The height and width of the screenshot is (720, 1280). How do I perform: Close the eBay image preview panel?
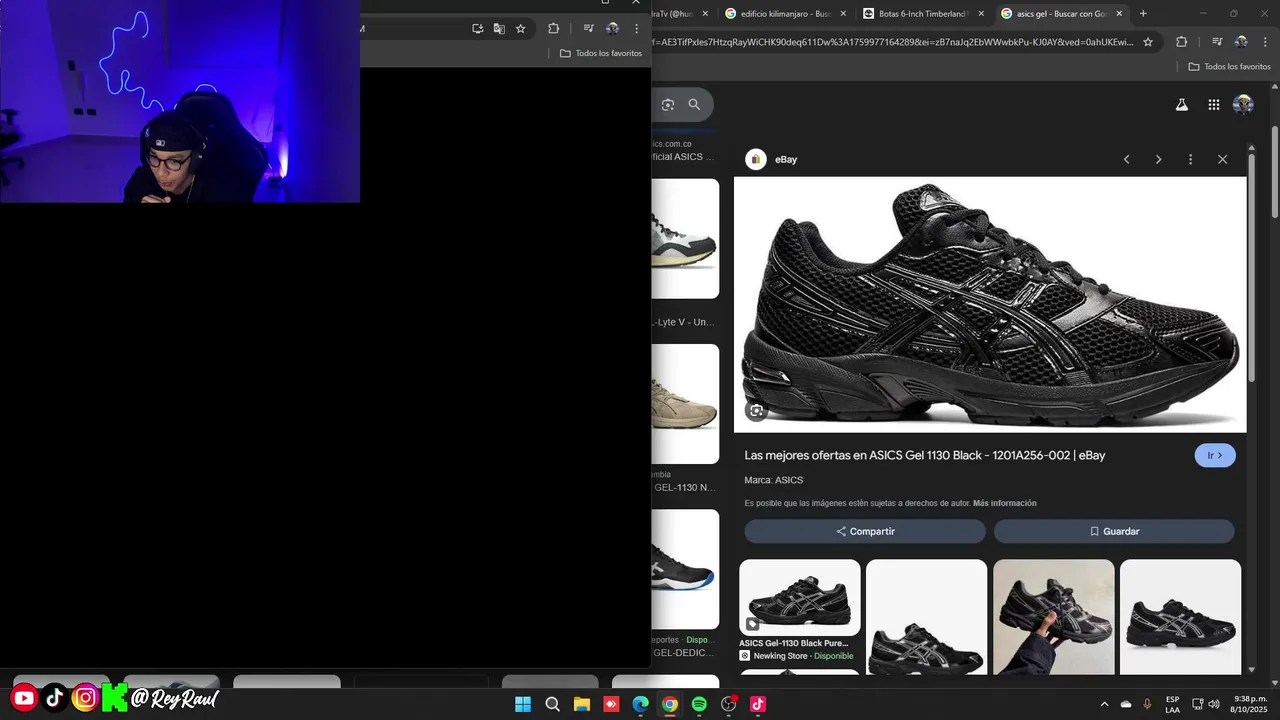coord(1222,159)
